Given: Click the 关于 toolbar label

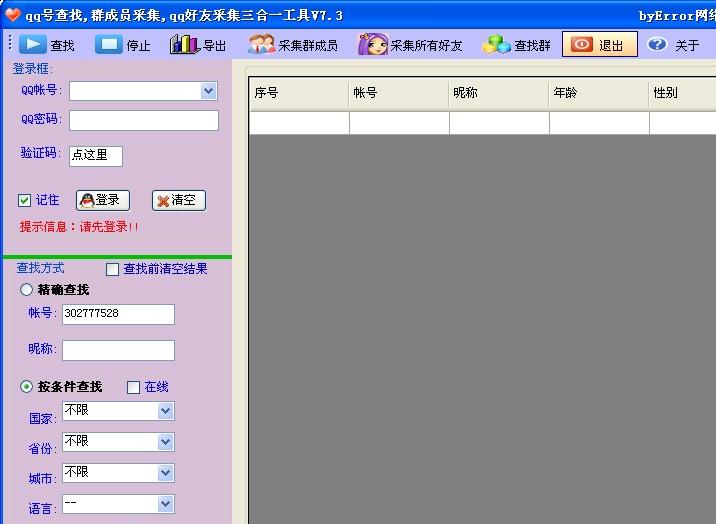Looking at the screenshot, I should (687, 46).
